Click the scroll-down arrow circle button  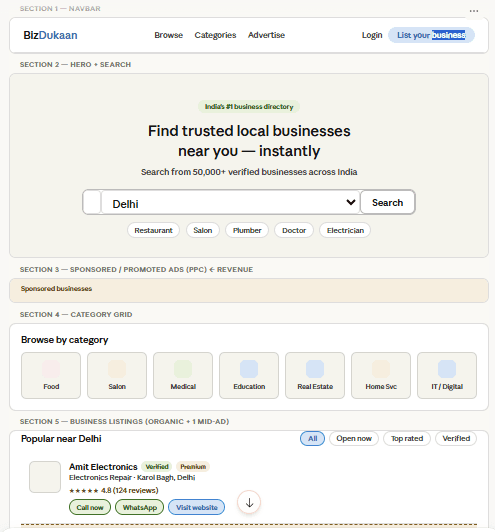coord(249,502)
